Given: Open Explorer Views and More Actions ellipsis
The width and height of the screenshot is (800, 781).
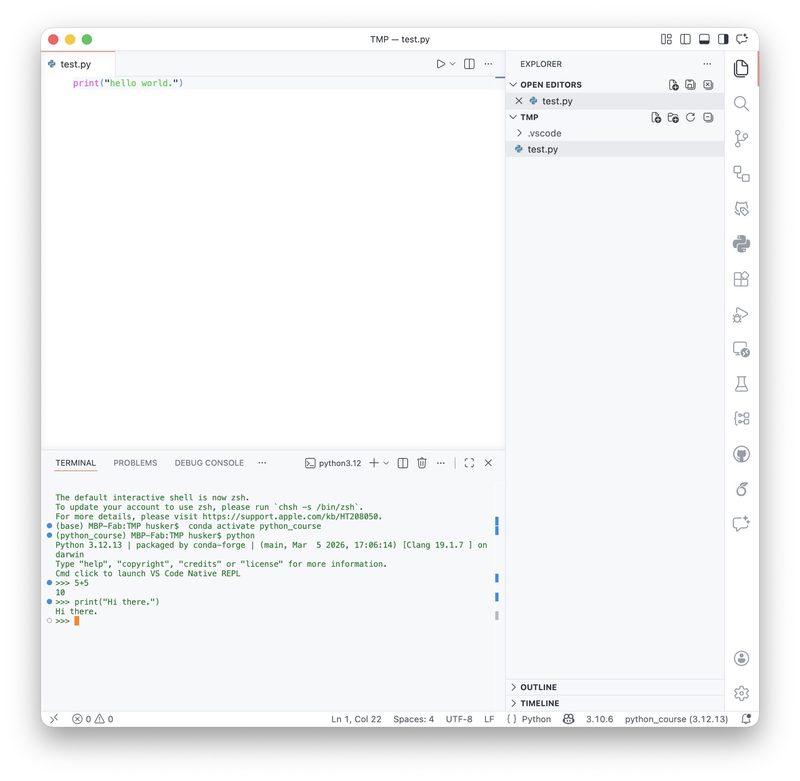Looking at the screenshot, I should 707,64.
